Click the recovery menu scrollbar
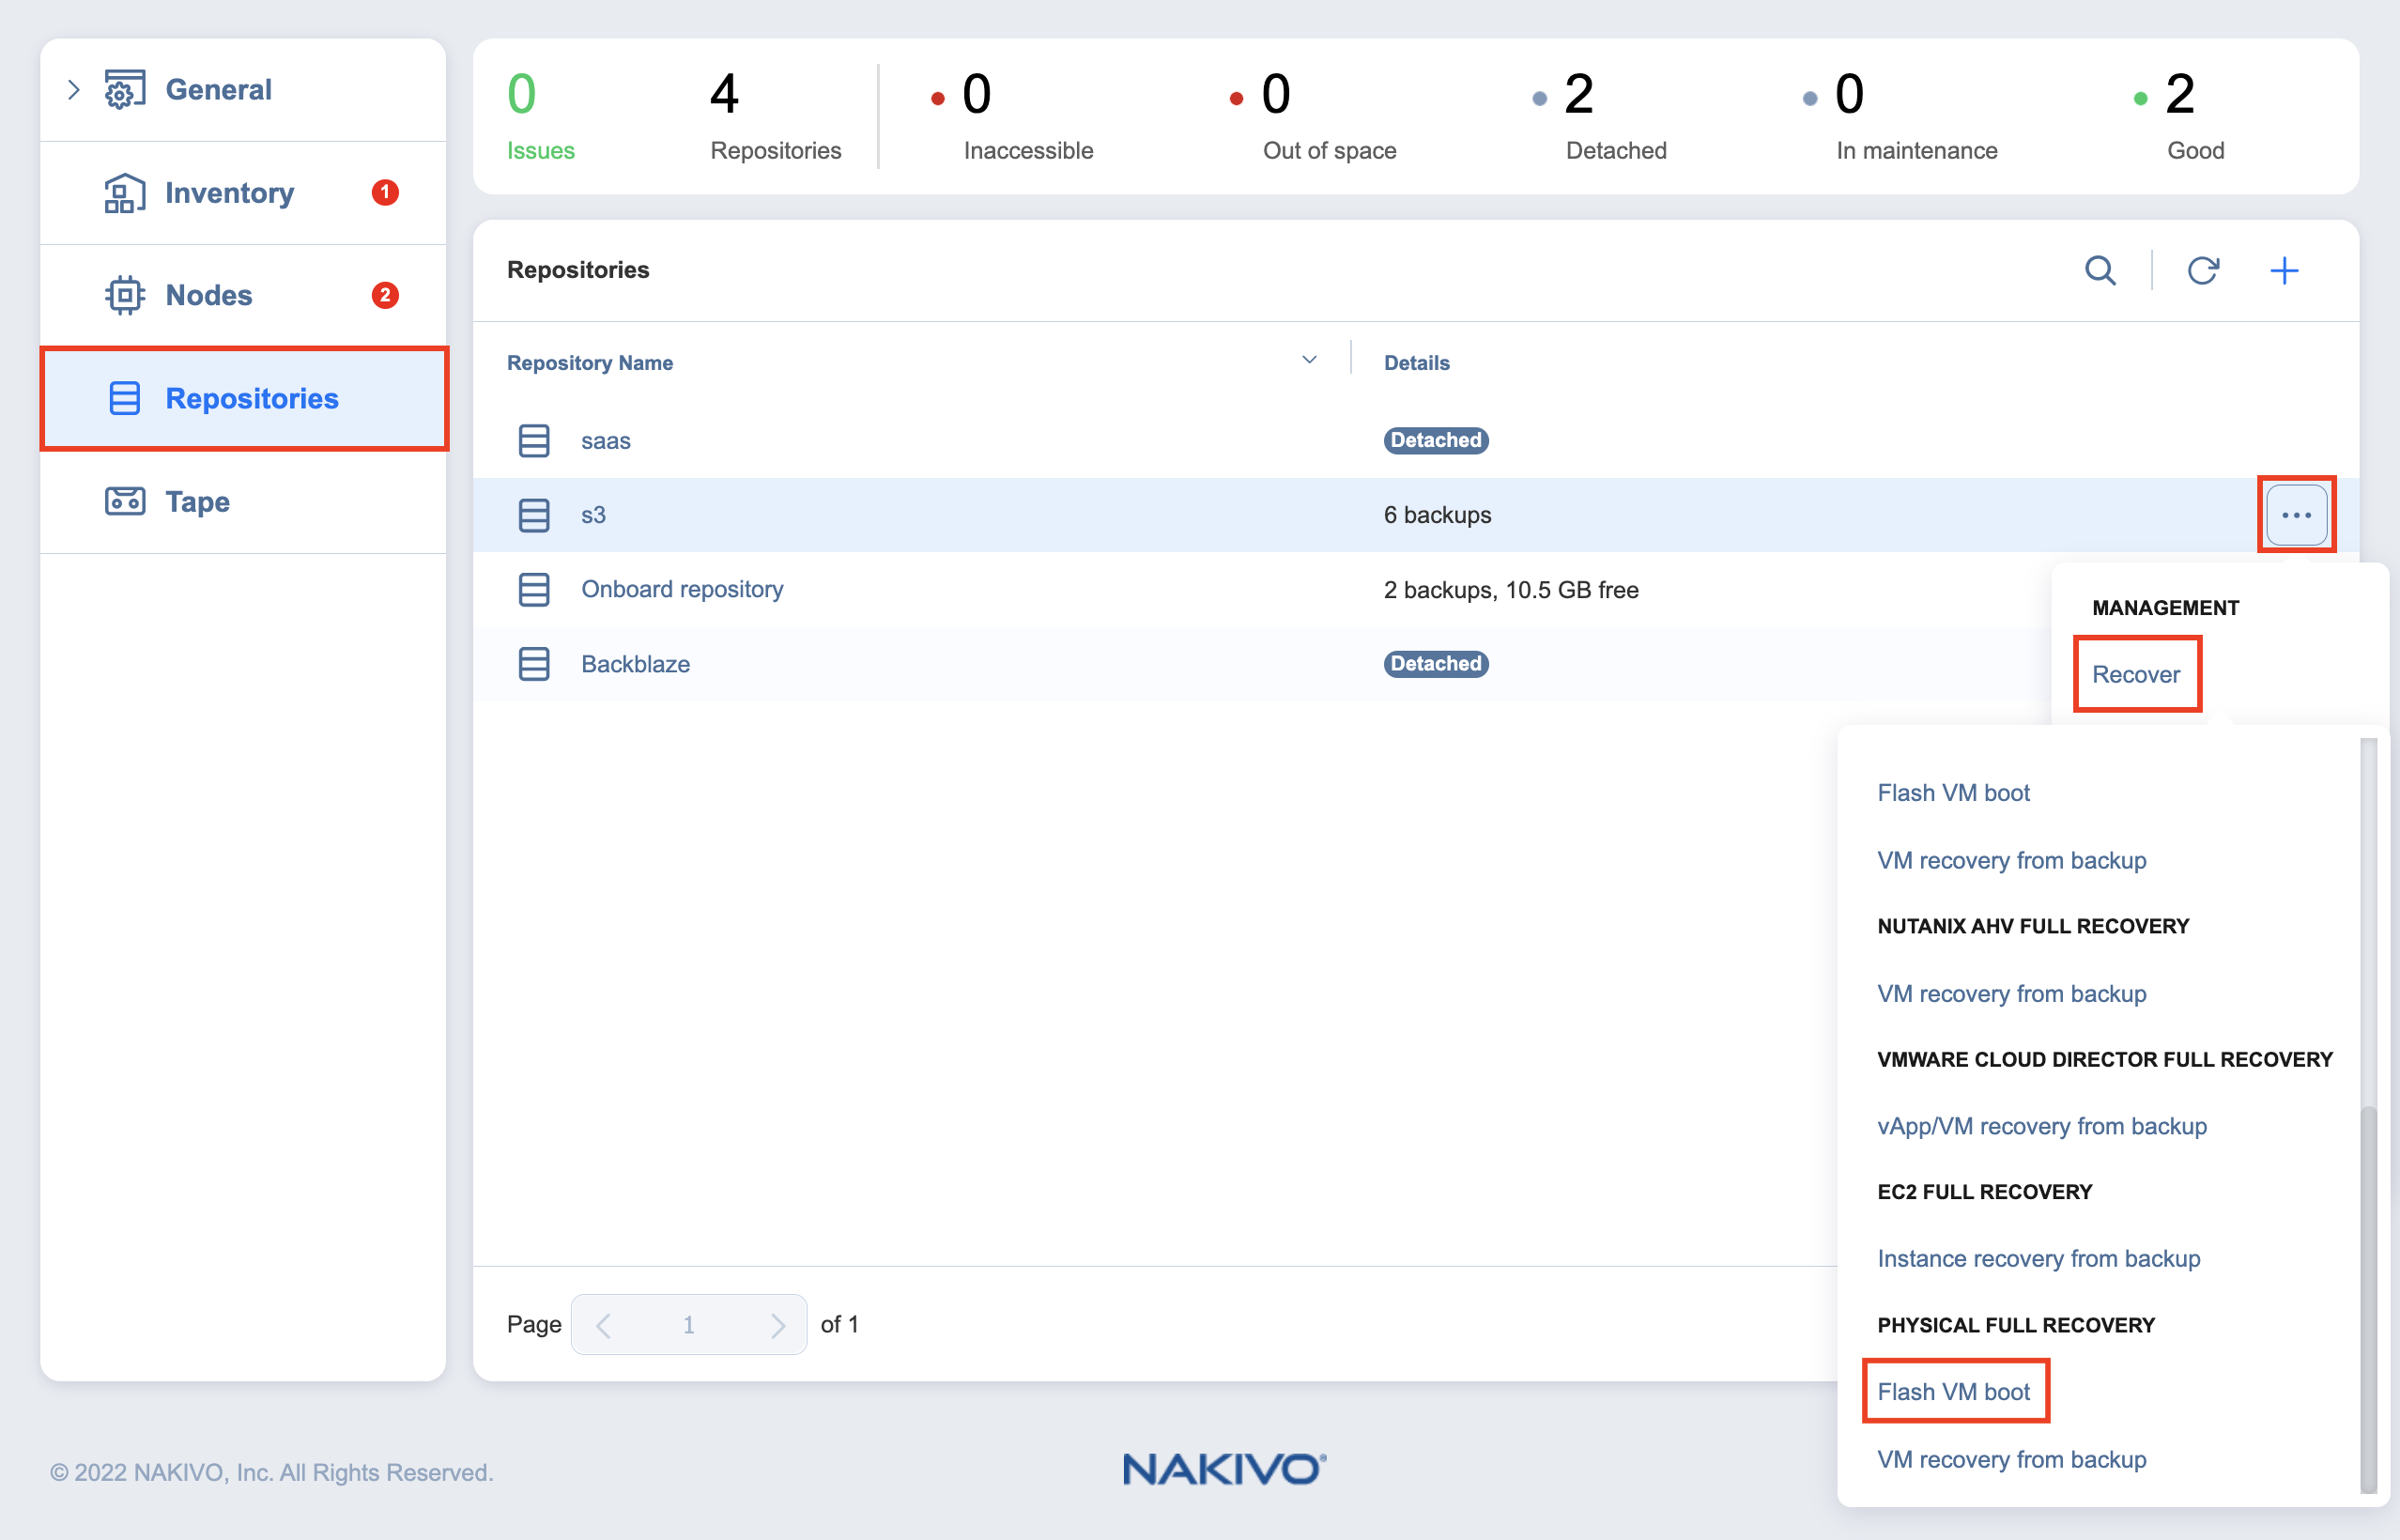This screenshot has width=2400, height=1540. pyautogui.click(x=2368, y=1299)
